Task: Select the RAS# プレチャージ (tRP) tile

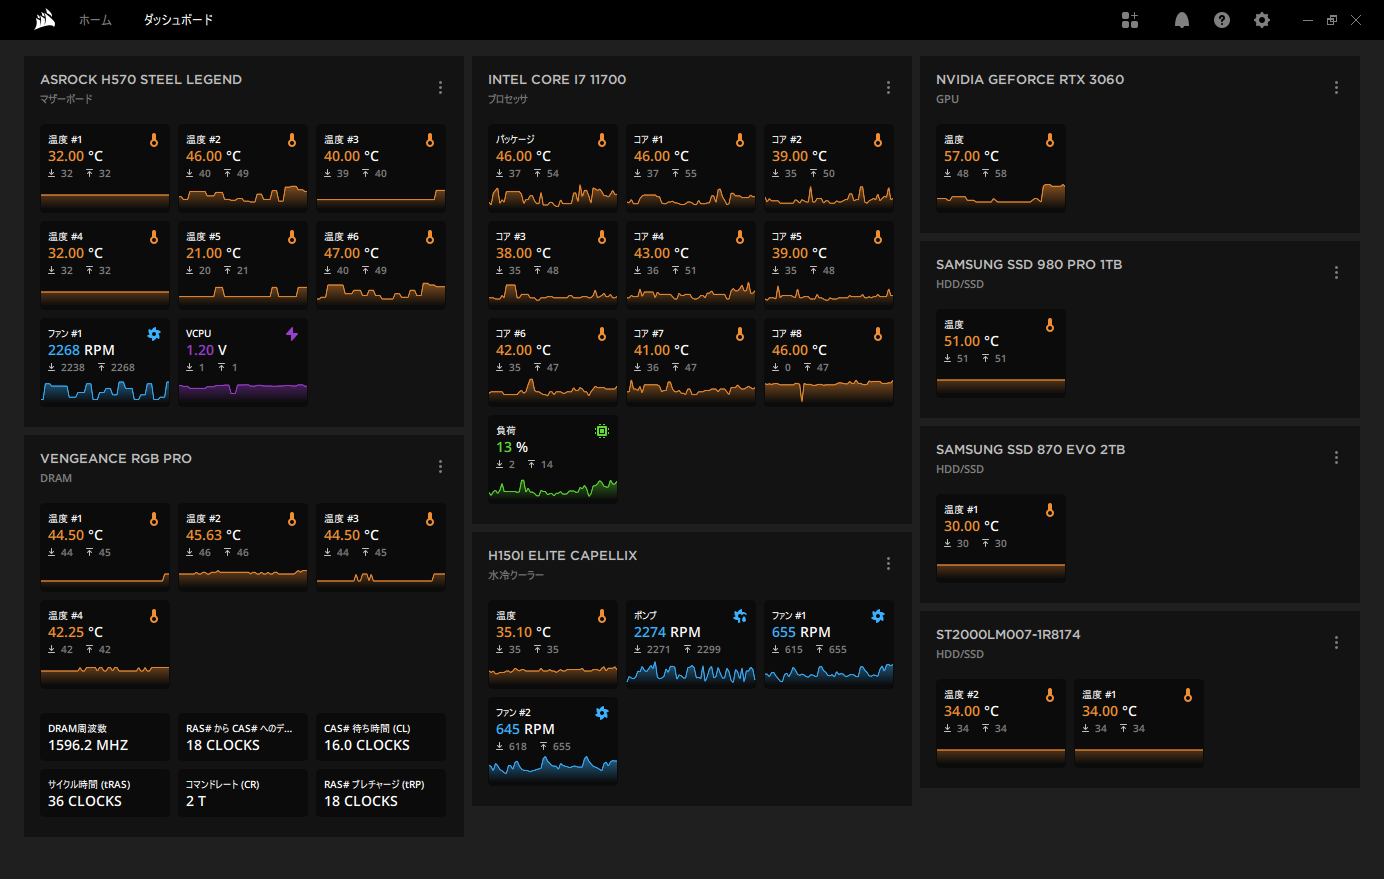Action: coord(381,793)
